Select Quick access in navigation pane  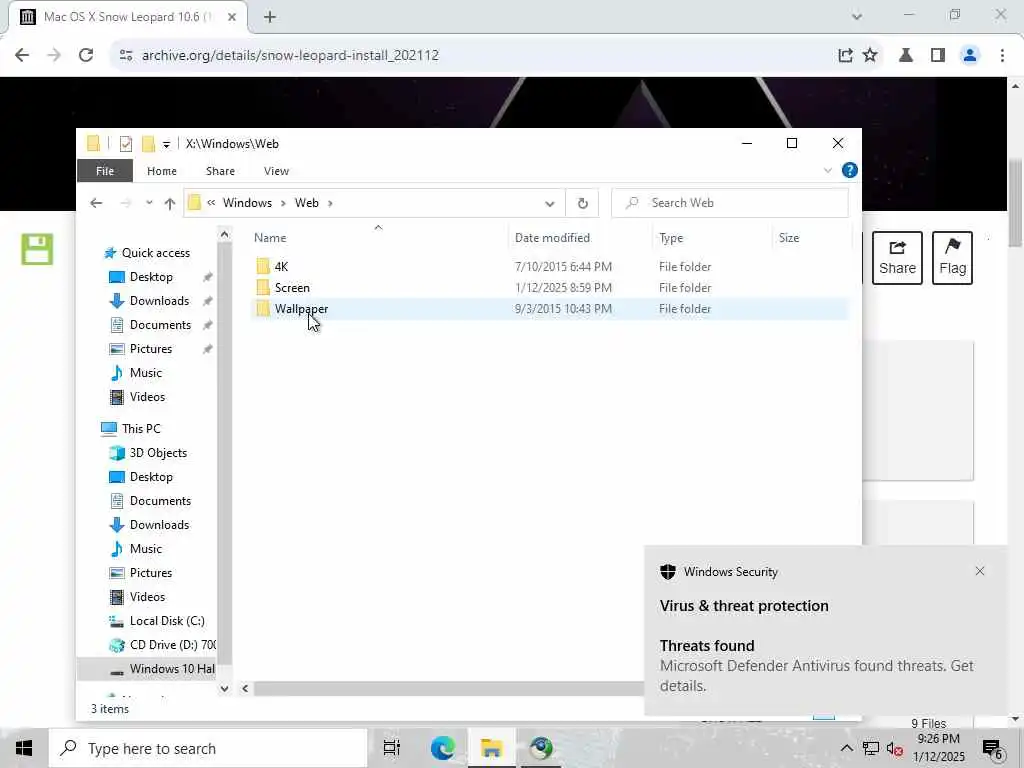coord(155,253)
